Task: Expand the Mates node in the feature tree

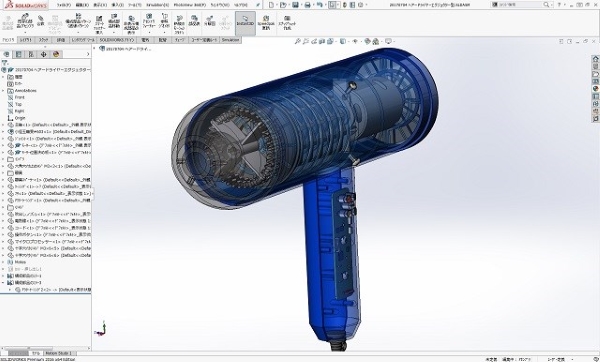Action: click(x=3, y=262)
